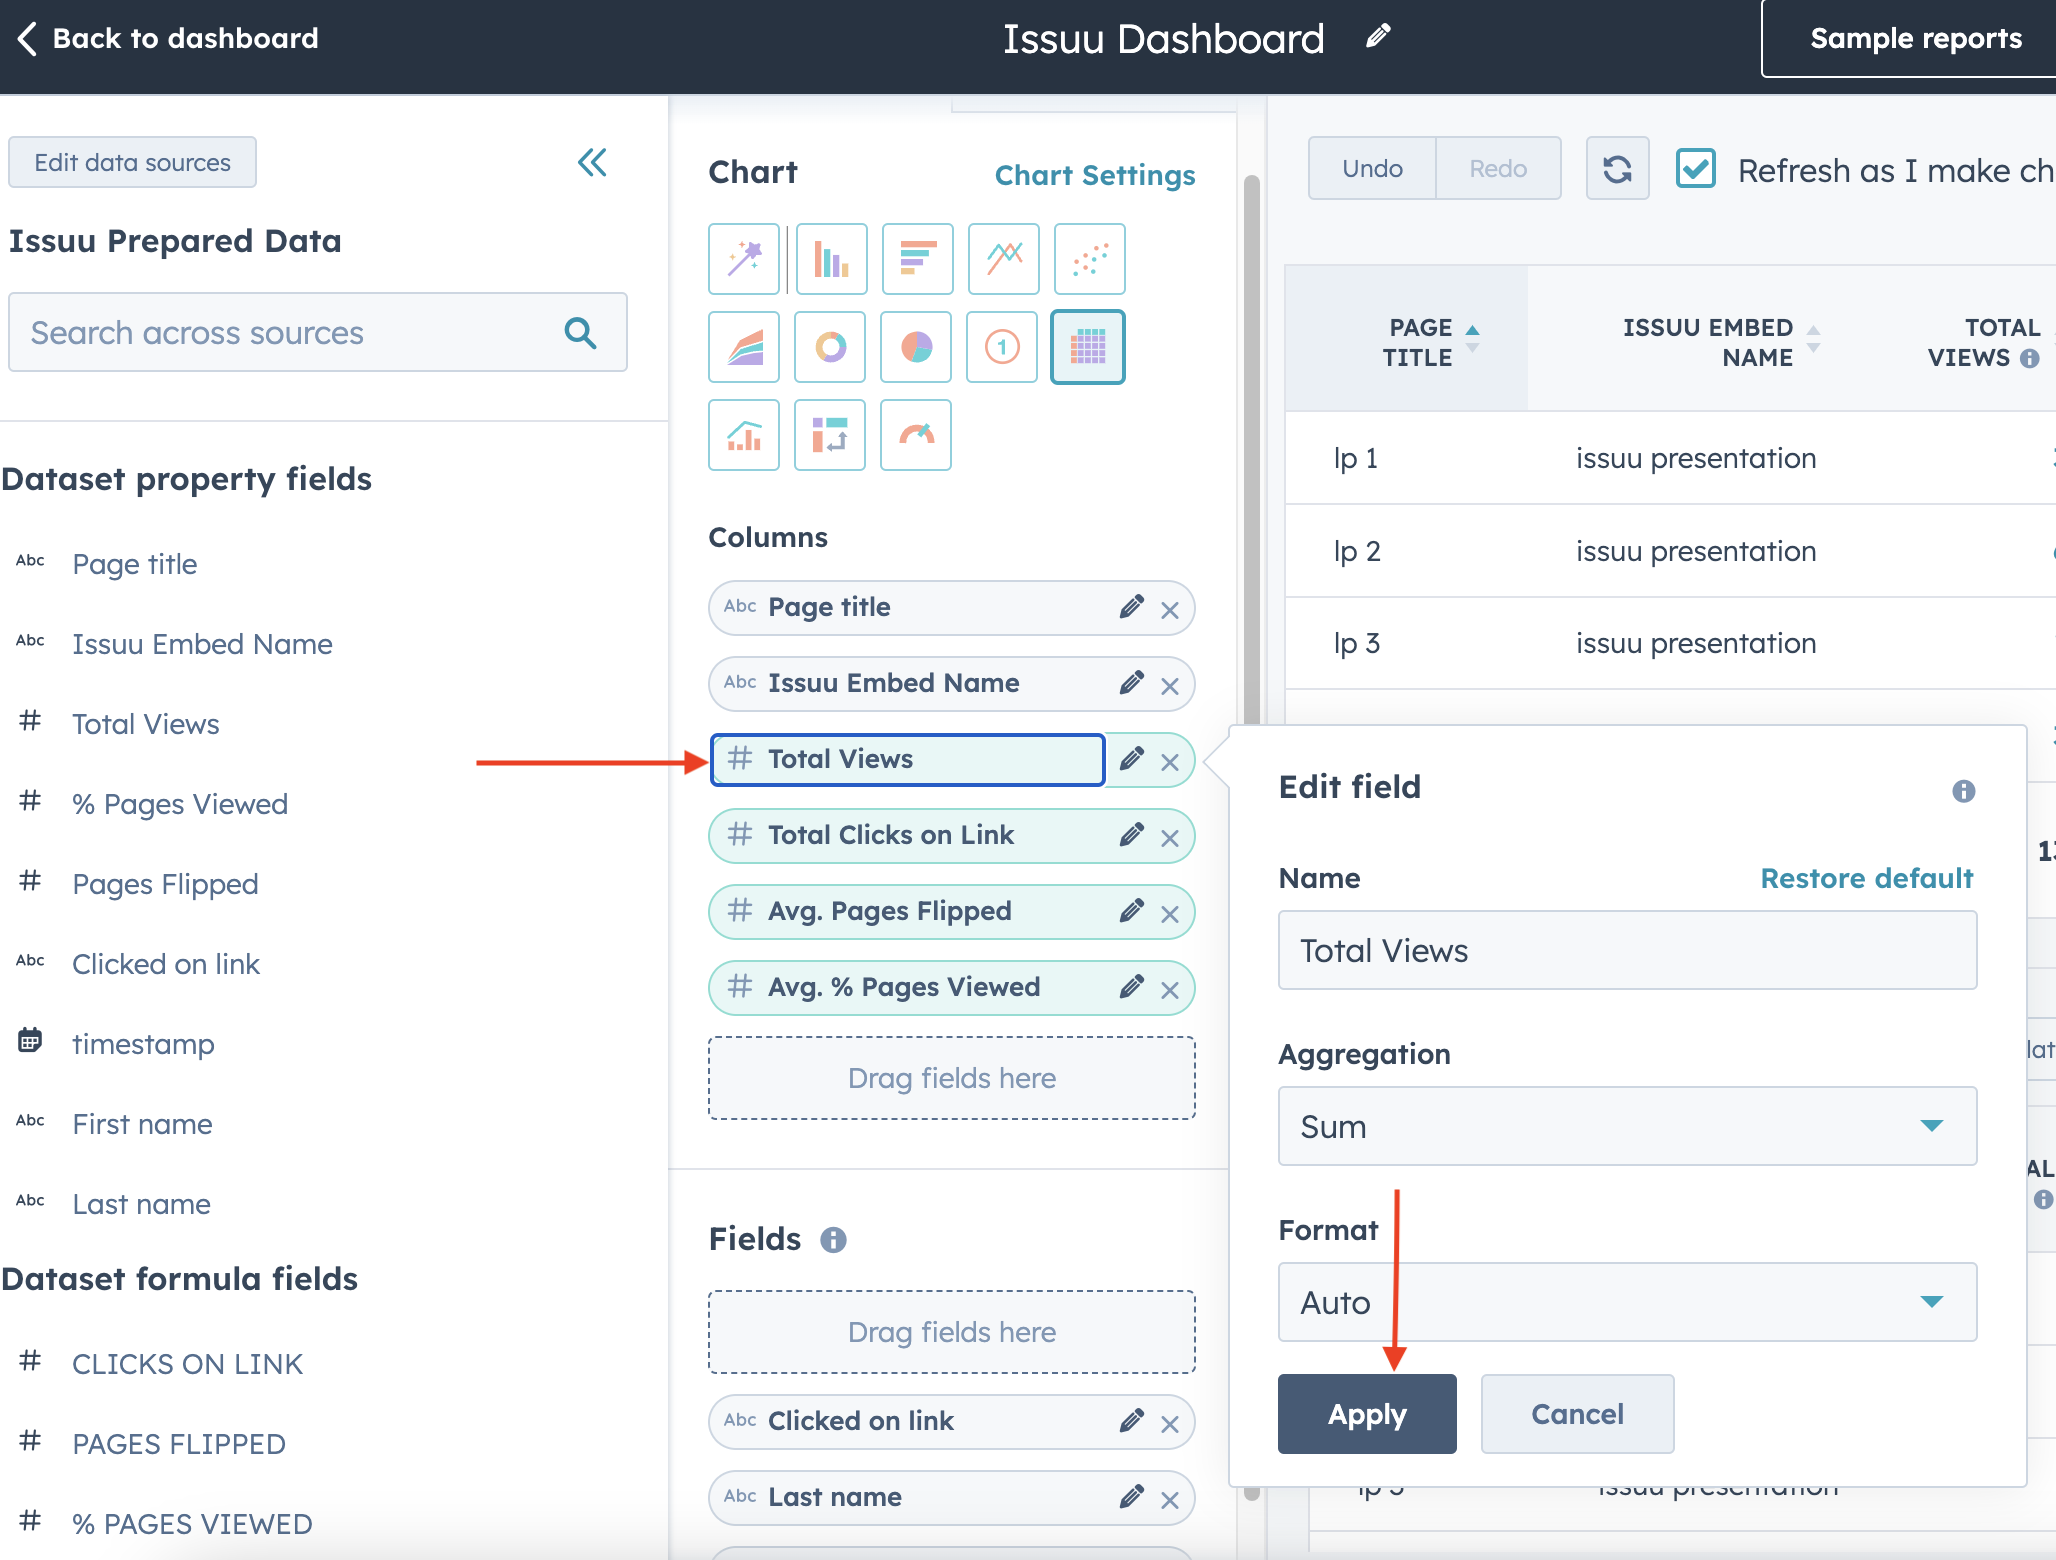Select the area chart type
Viewport: 2056px width, 1560px height.
pos(744,347)
